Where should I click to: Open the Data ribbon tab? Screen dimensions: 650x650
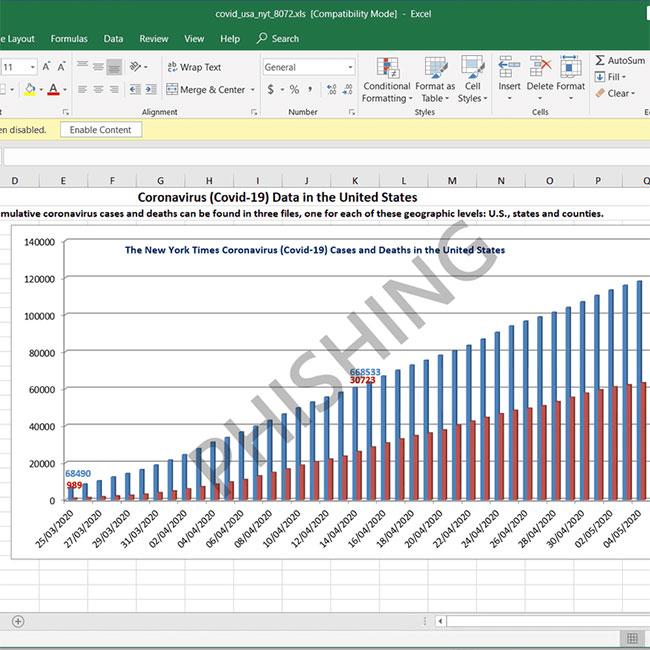(113, 39)
